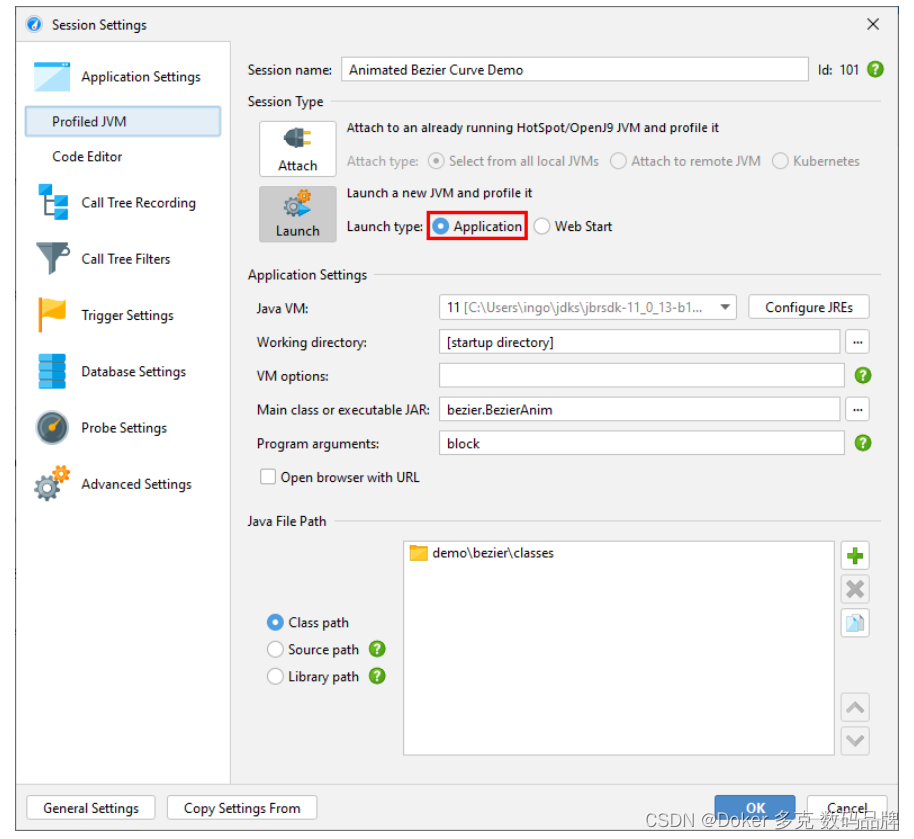
Task: Open Advanced Settings
Action: (135, 484)
